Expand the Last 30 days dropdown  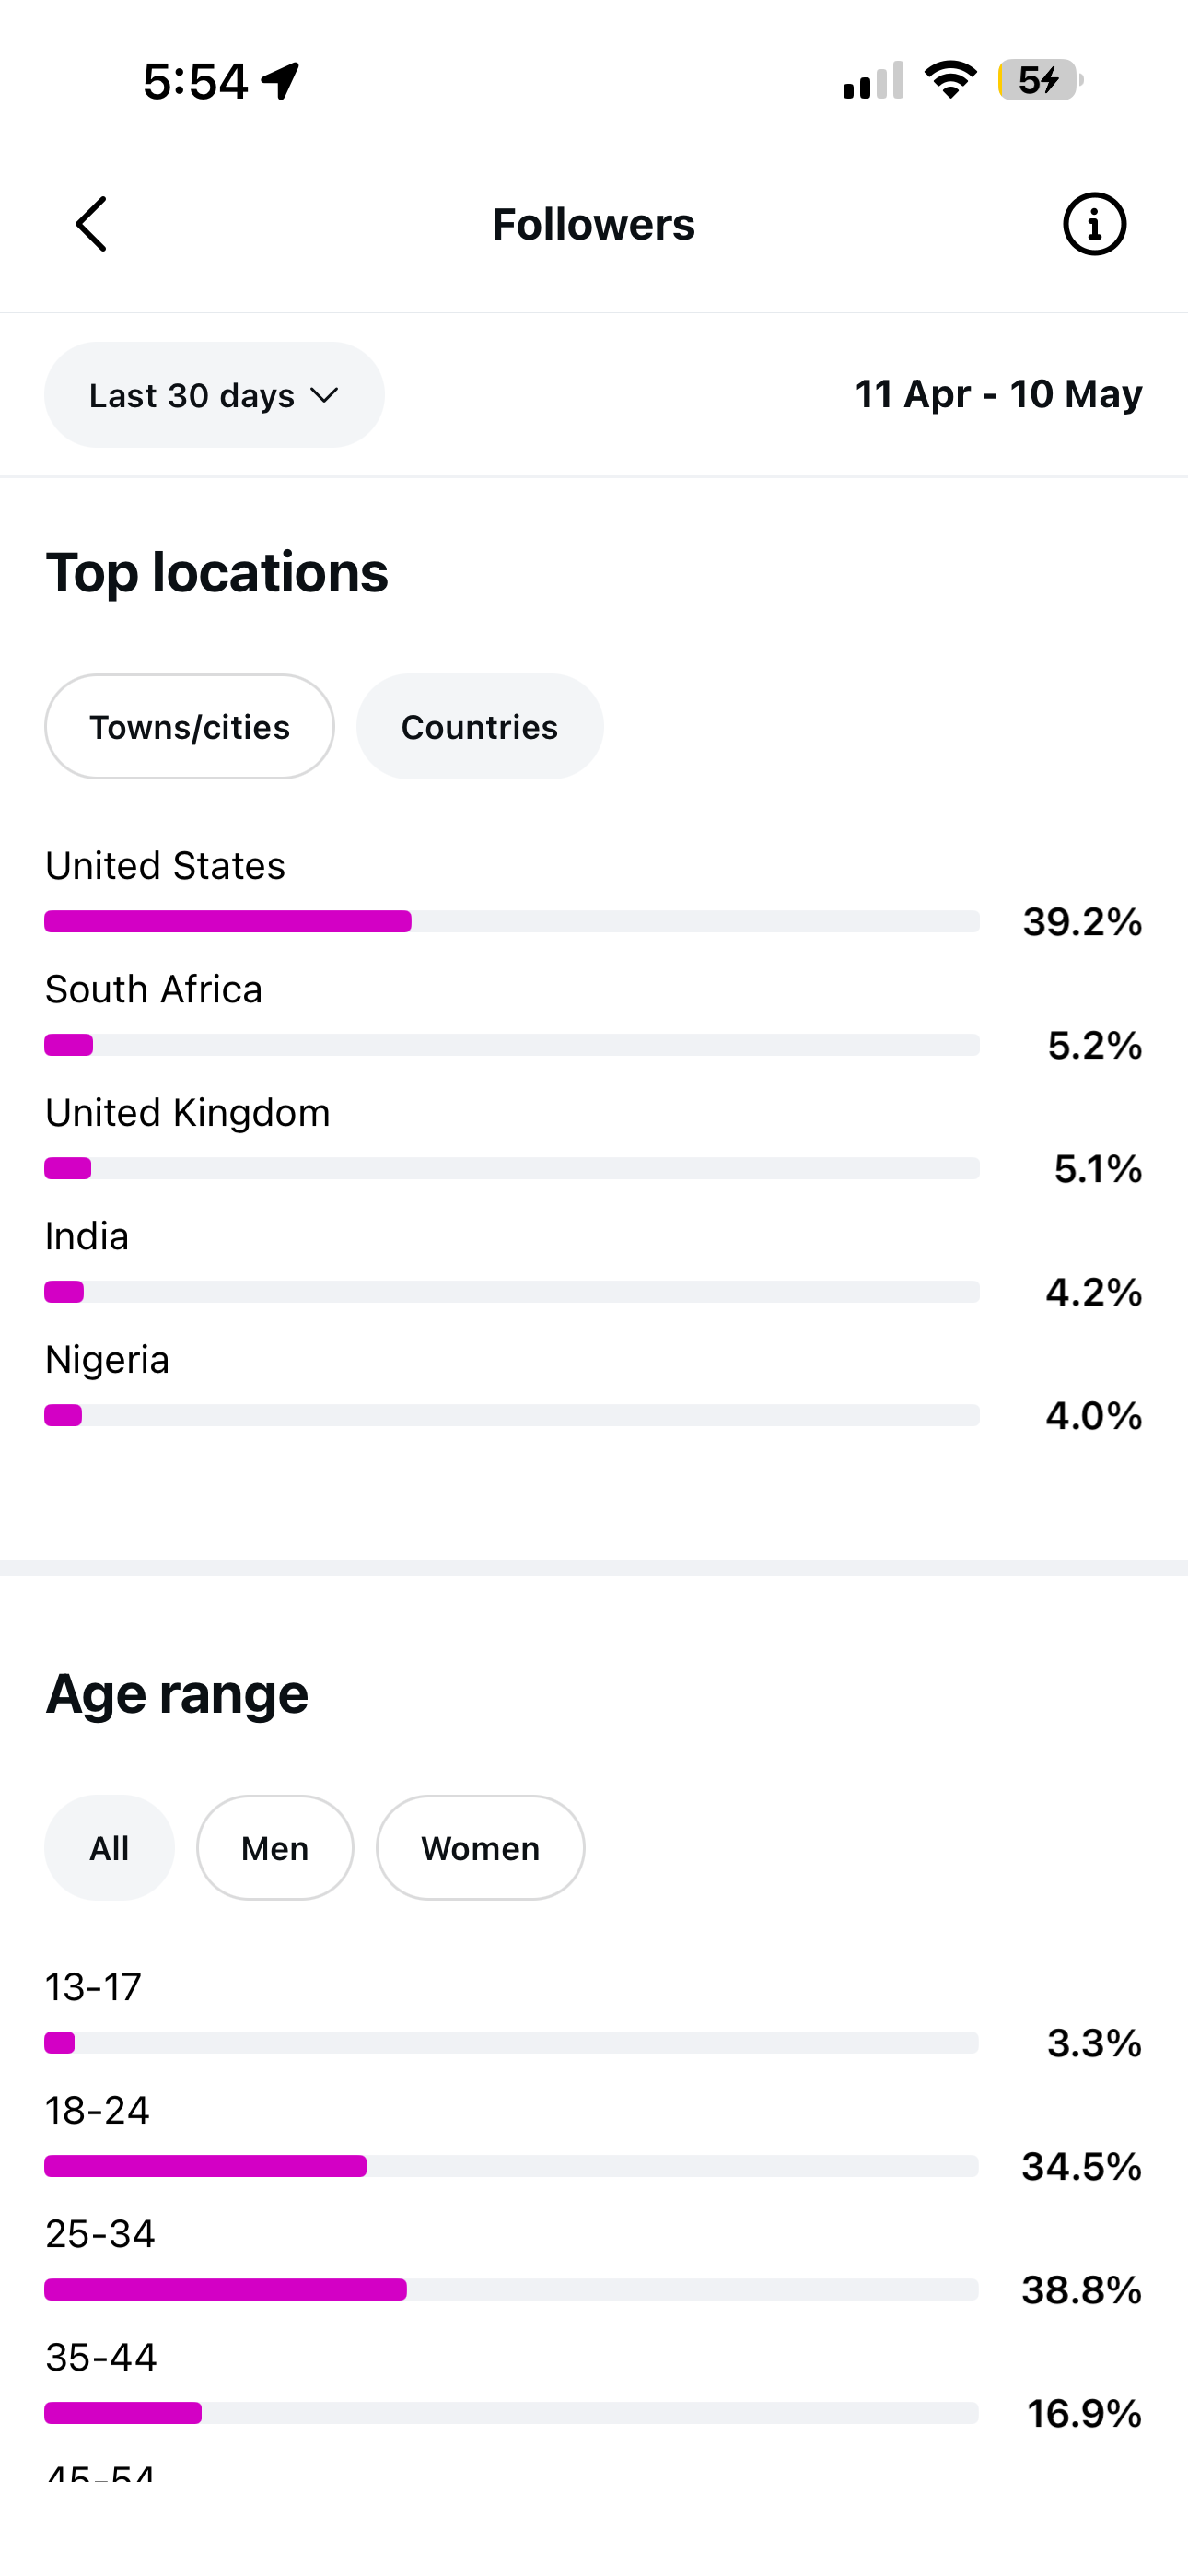(x=214, y=395)
